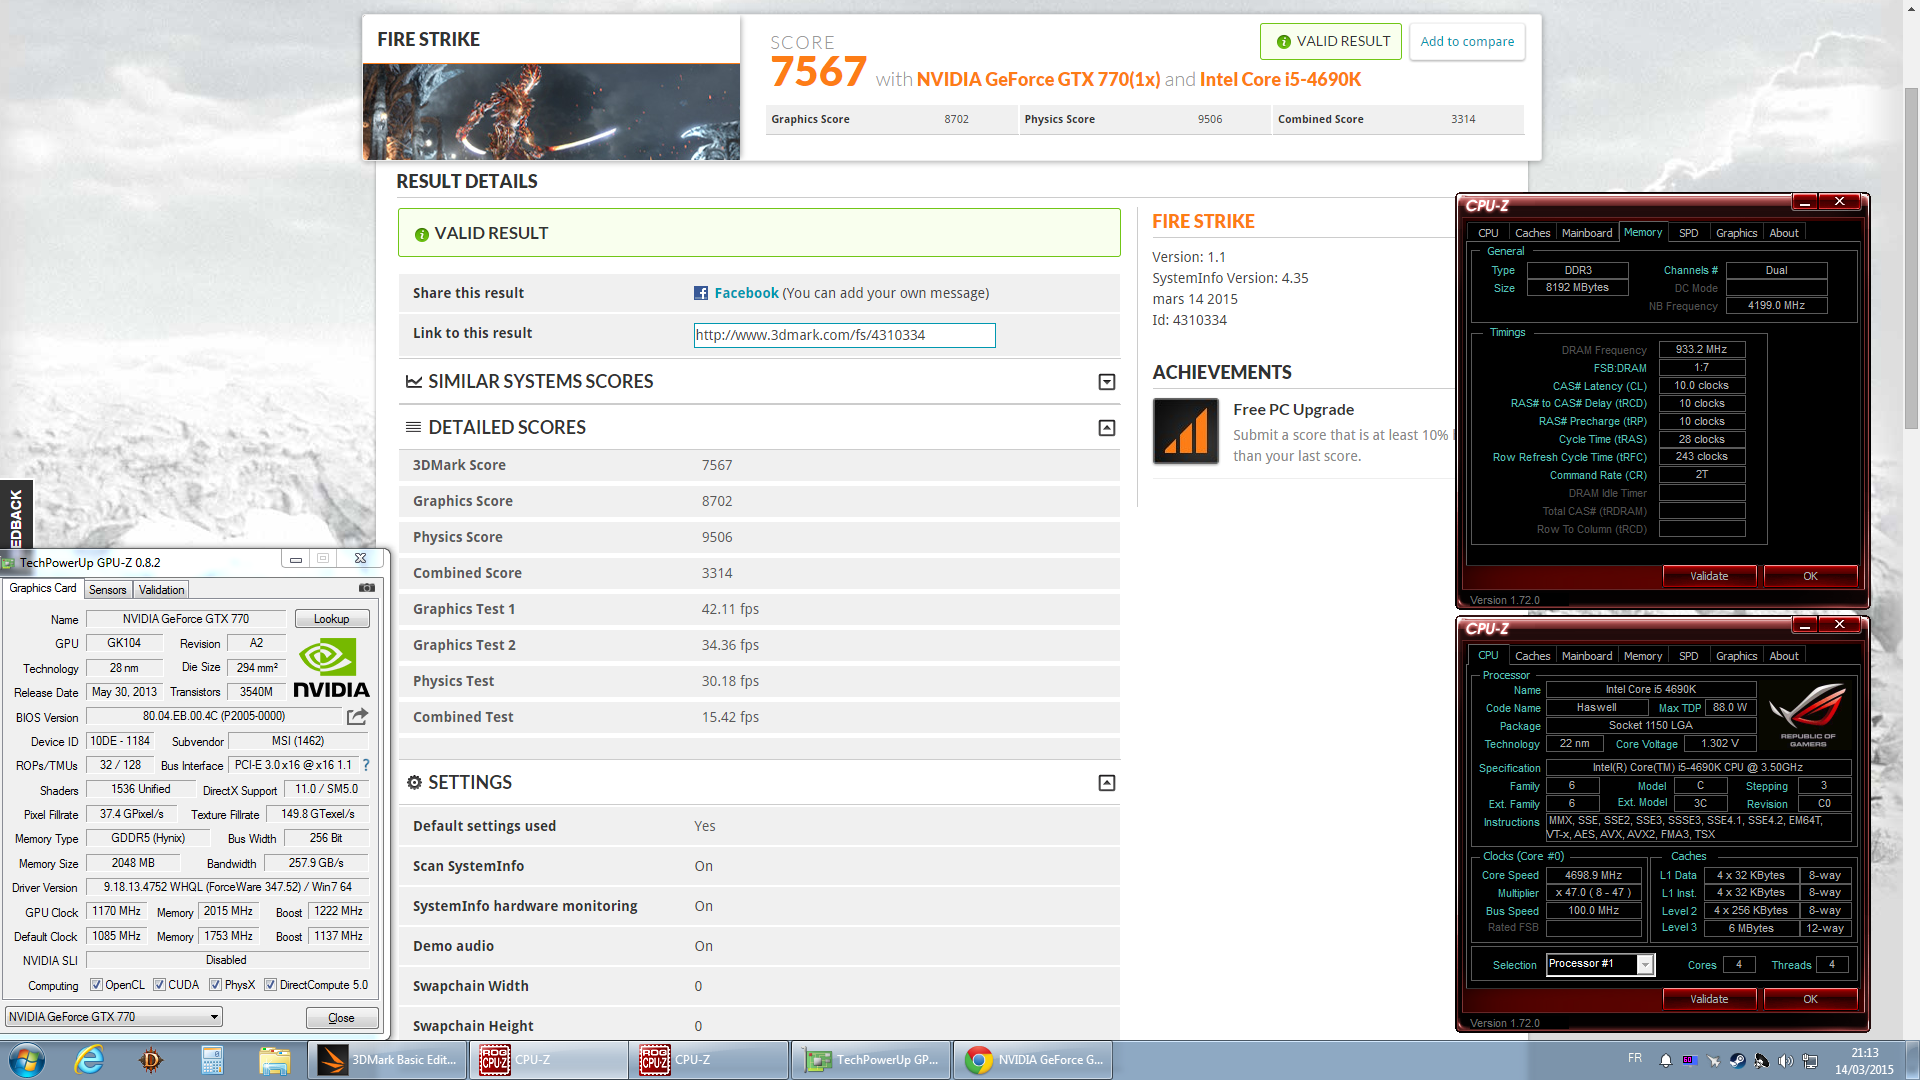
Task: Click the Lookup button in GPU-Z
Action: click(331, 619)
